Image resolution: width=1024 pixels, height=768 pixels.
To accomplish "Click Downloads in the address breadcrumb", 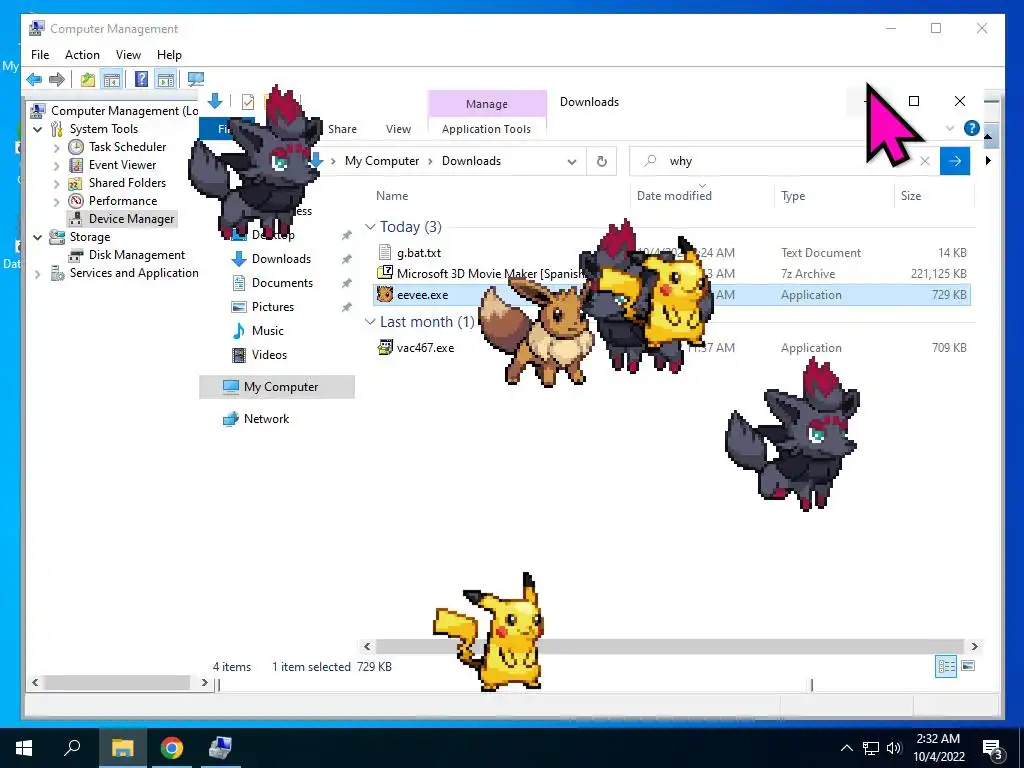I will coord(472,161).
